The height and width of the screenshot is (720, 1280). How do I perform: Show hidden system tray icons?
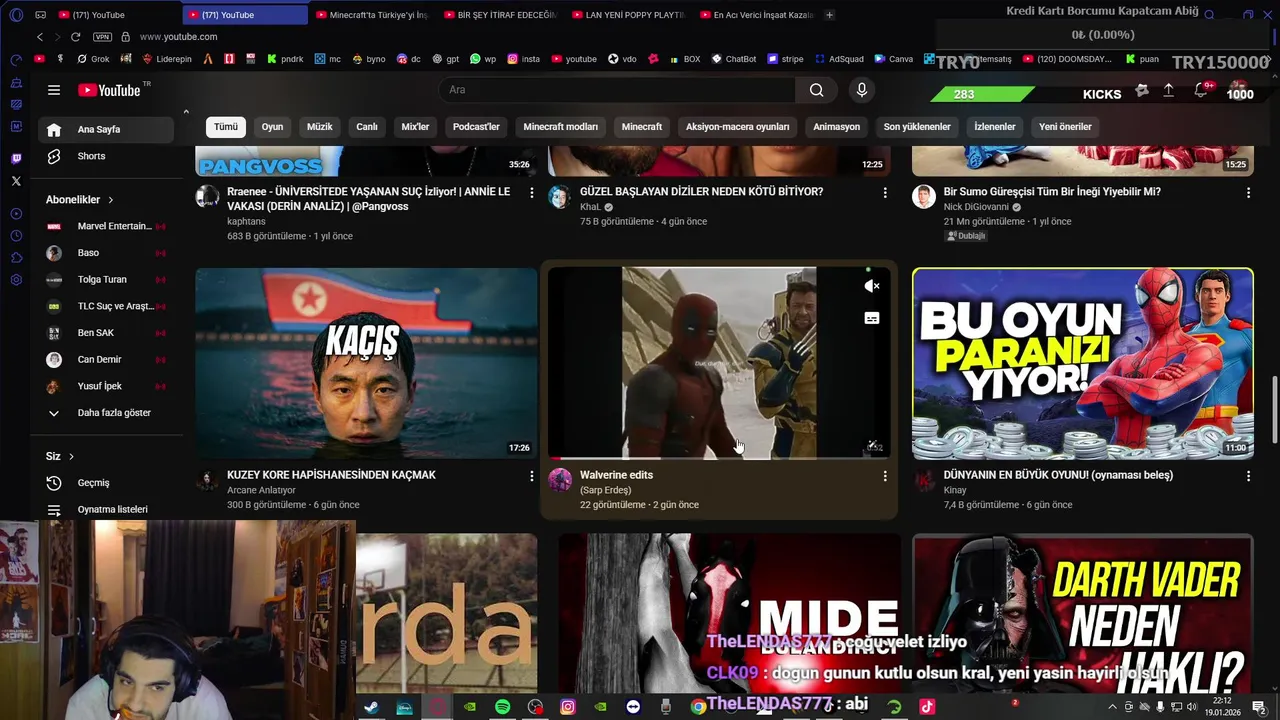coord(1114,707)
